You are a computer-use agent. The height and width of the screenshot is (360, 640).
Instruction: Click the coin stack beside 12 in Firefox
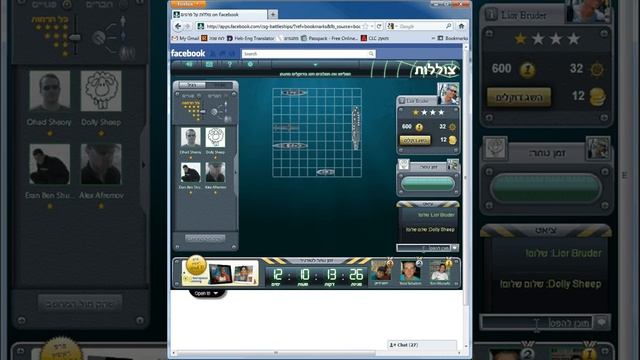pyautogui.click(x=452, y=140)
